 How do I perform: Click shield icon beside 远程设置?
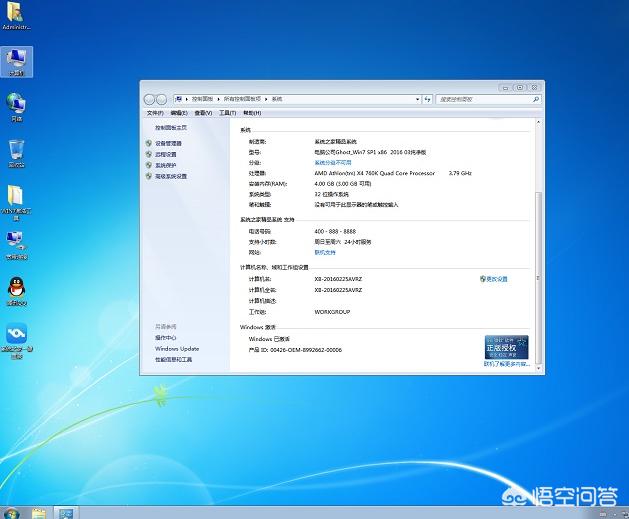[x=149, y=154]
